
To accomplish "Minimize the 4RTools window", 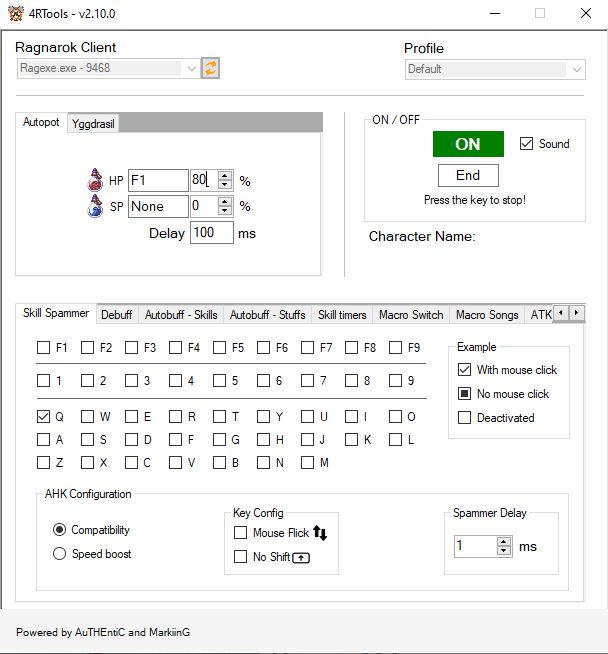I will (495, 13).
